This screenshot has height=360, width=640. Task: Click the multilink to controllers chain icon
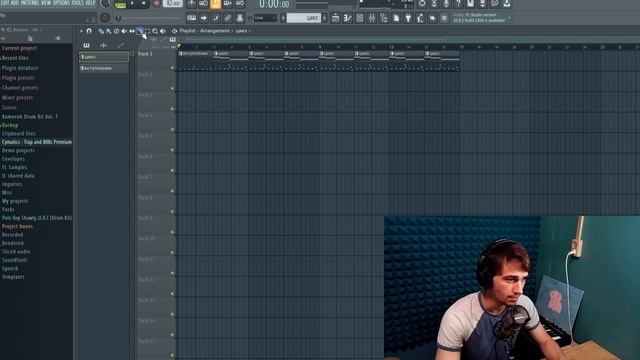pos(228,18)
